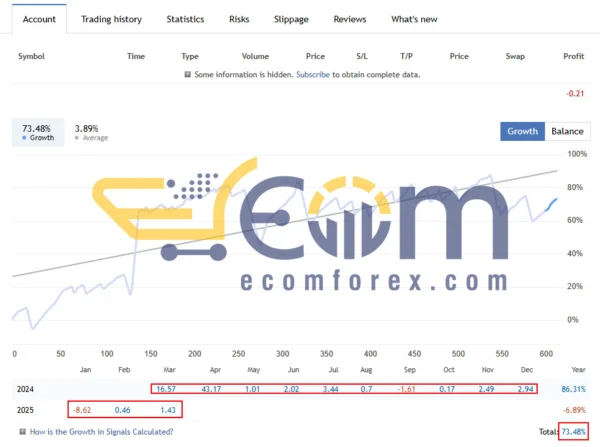Open 'How is the Growth in Signals Calculated?' link
This screenshot has height=447, width=600.
click(101, 432)
